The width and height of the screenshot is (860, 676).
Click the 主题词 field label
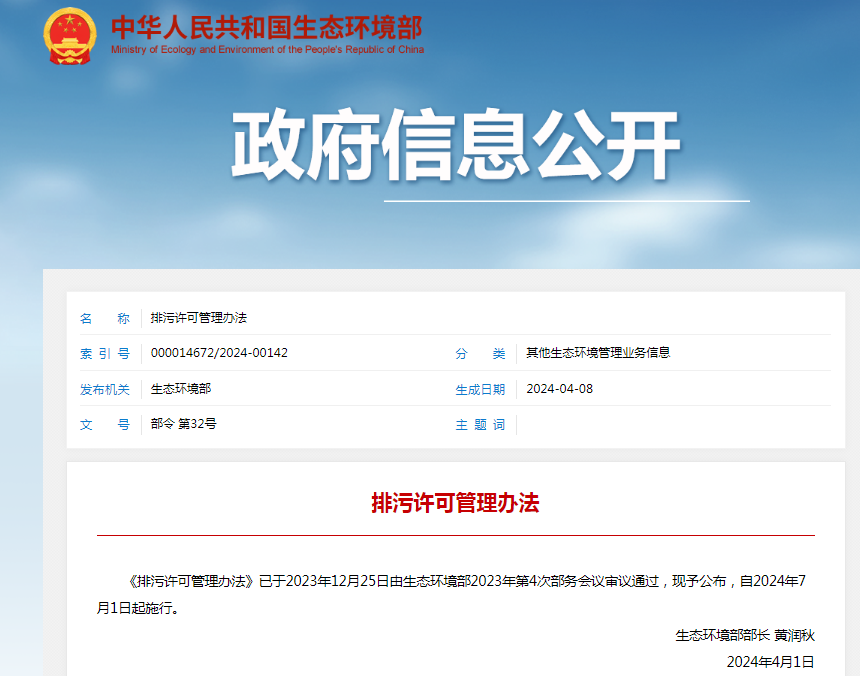(x=480, y=424)
